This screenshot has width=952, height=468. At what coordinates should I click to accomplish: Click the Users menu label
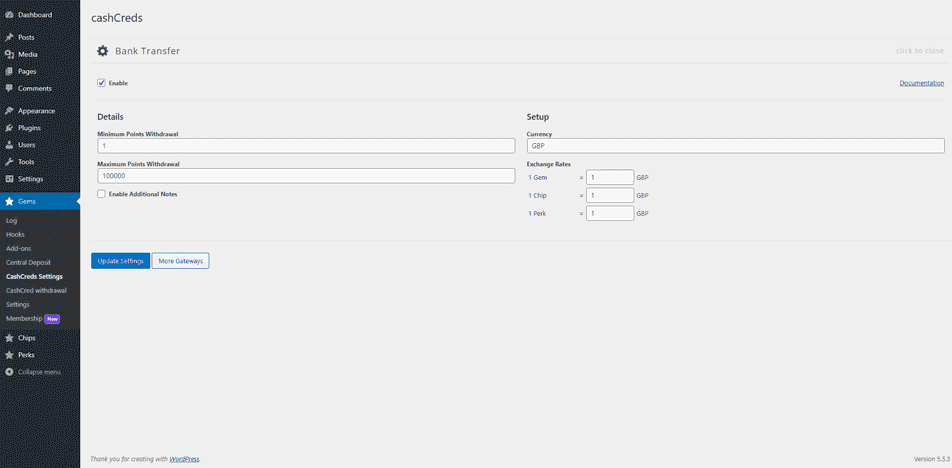[x=27, y=145]
